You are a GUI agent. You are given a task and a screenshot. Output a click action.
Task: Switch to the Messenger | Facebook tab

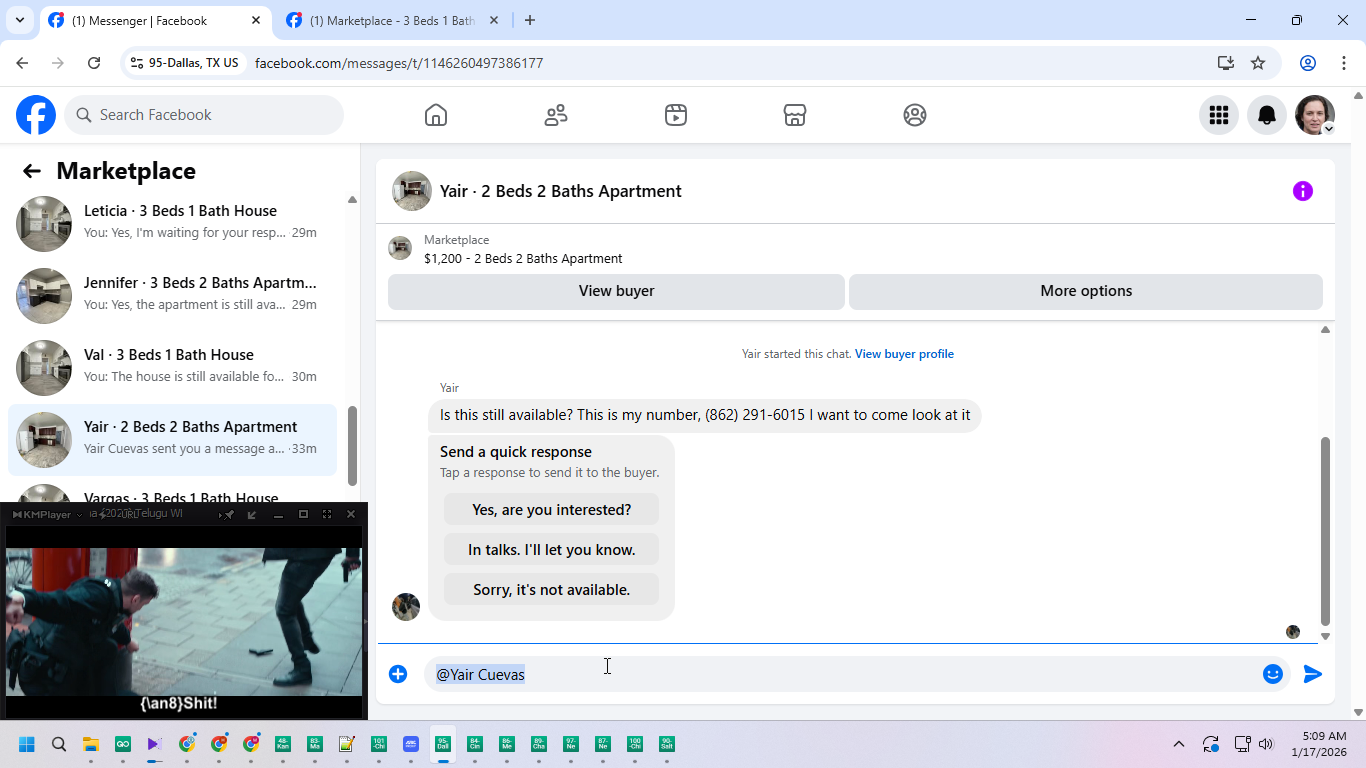[x=156, y=20]
